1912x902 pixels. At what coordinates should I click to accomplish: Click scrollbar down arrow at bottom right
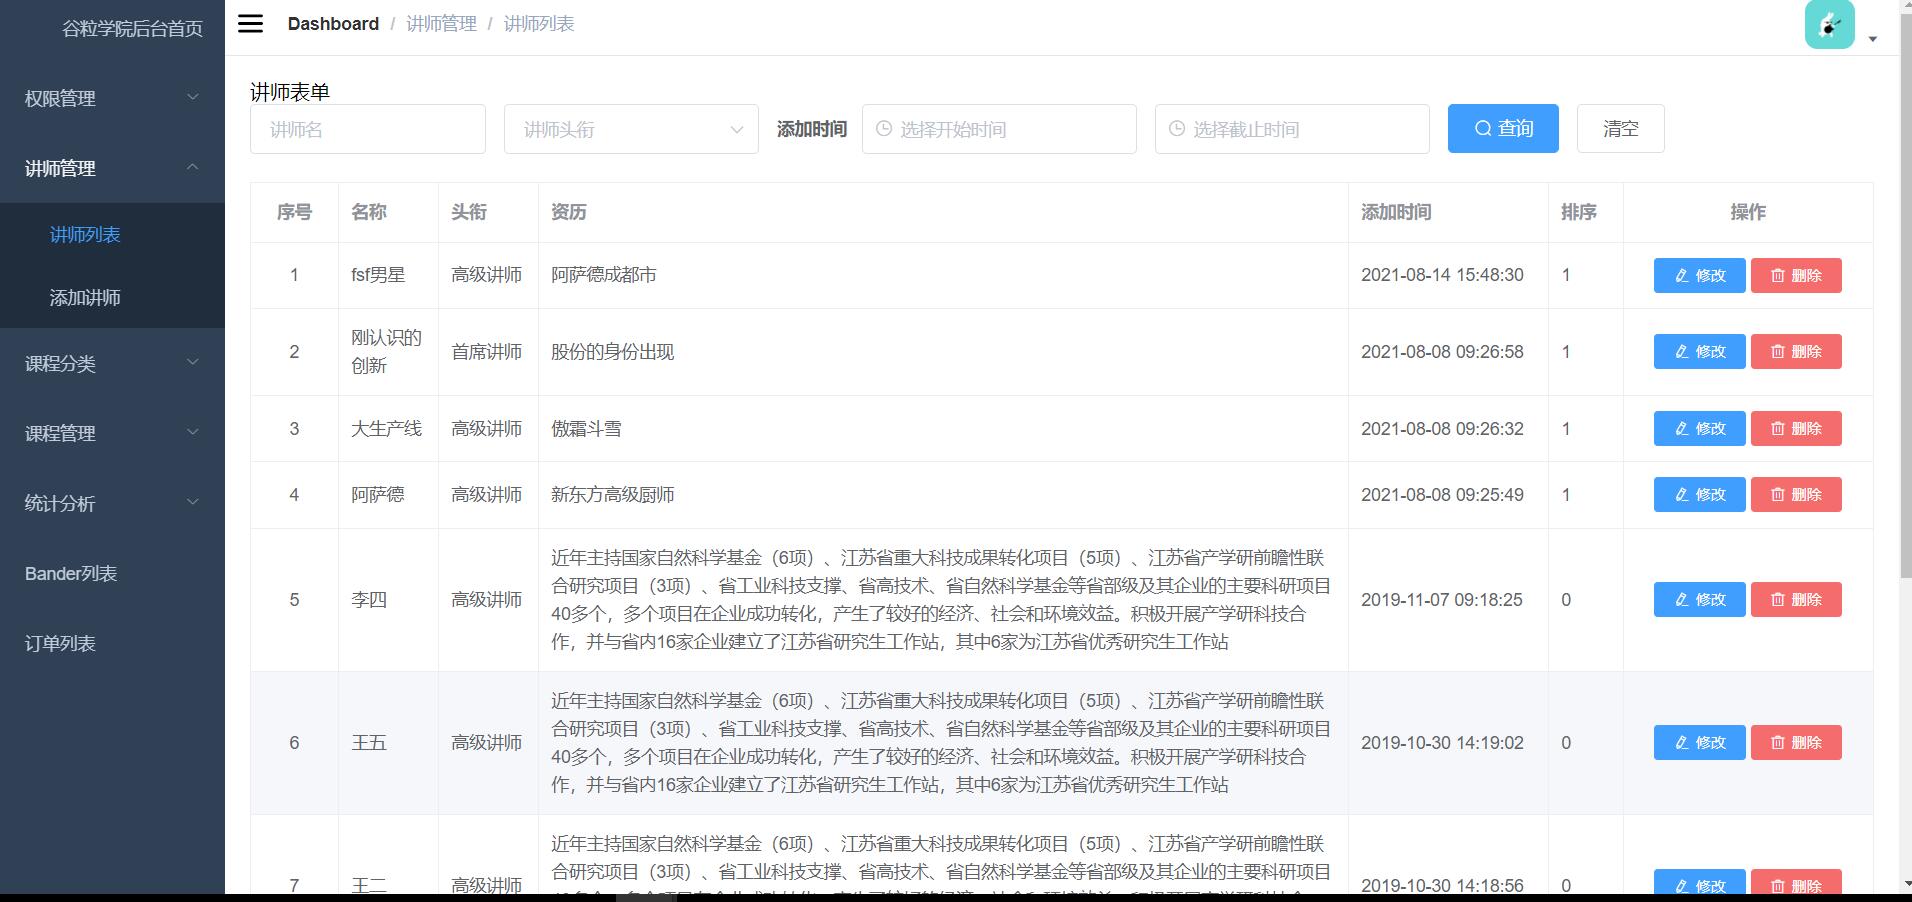[1905, 885]
